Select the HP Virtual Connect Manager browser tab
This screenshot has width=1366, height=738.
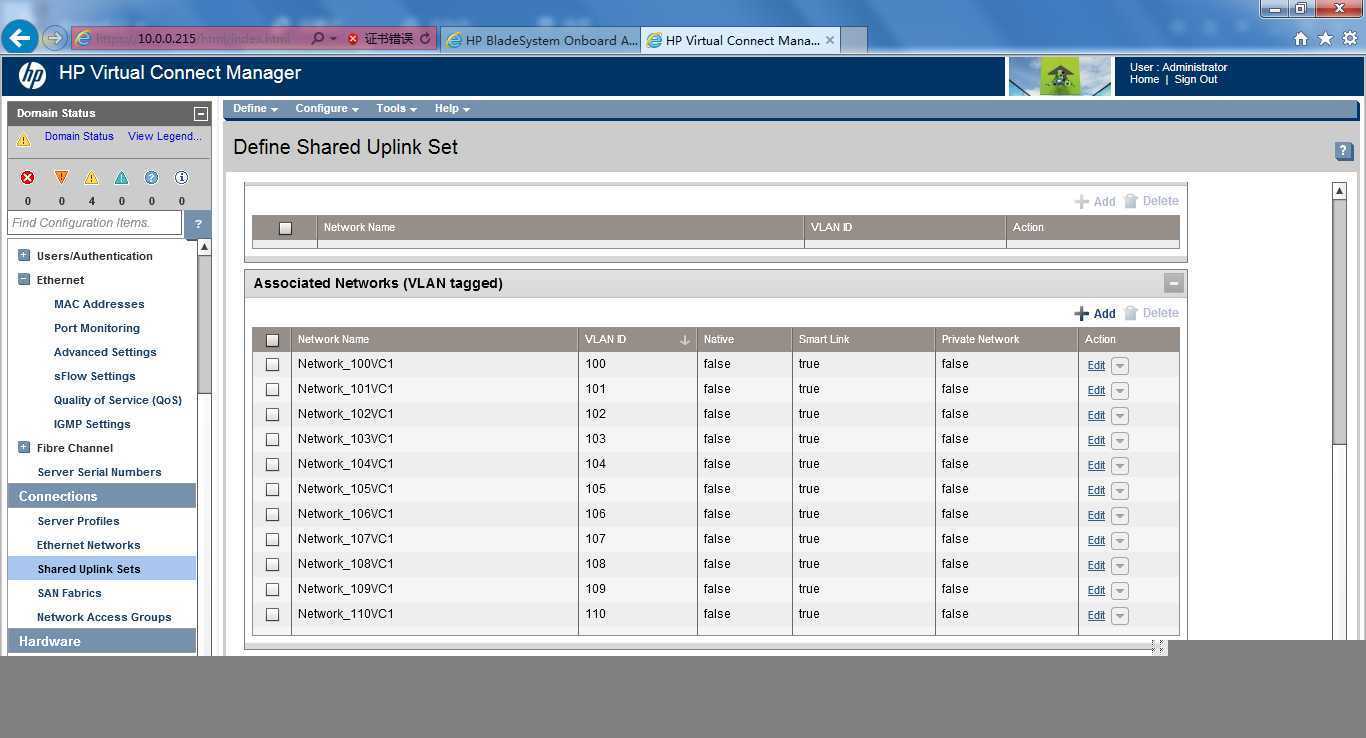[x=741, y=40]
